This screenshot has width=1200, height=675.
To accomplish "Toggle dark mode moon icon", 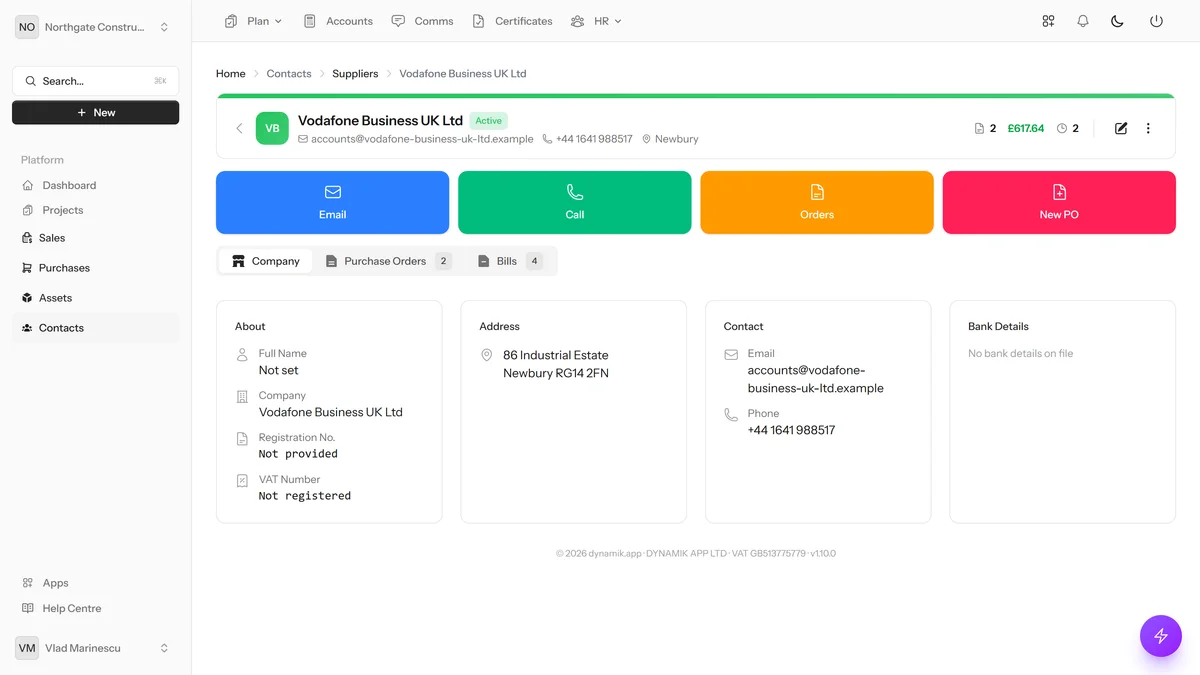I will 1118,21.
